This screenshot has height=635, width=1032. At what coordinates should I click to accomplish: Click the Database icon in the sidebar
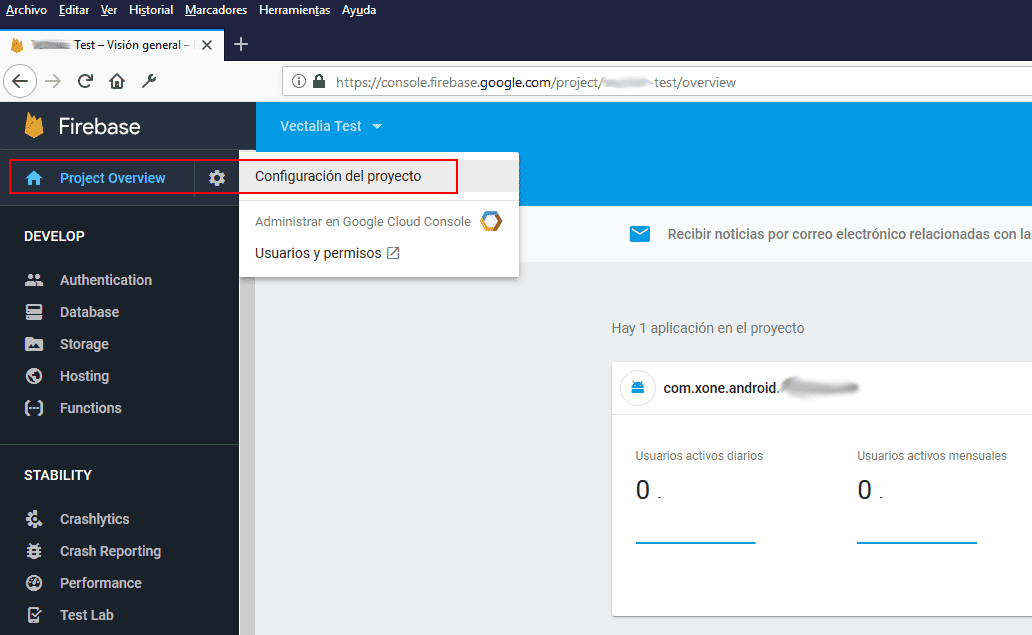tap(34, 312)
